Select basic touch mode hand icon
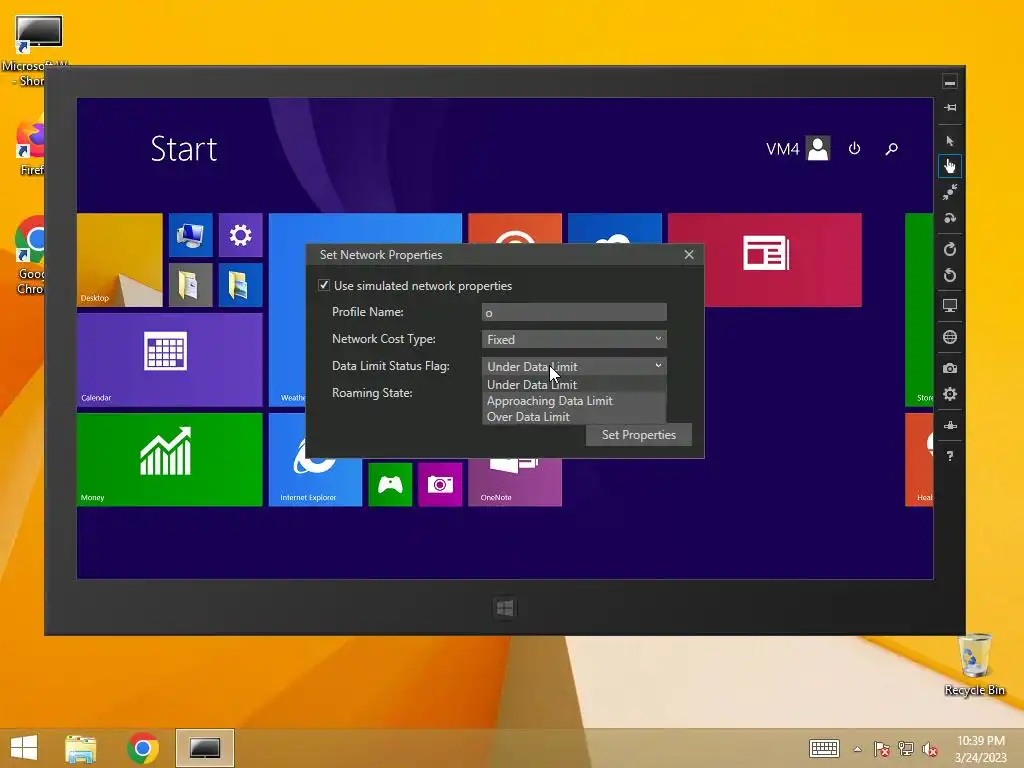This screenshot has height=768, width=1024. pyautogui.click(x=950, y=167)
